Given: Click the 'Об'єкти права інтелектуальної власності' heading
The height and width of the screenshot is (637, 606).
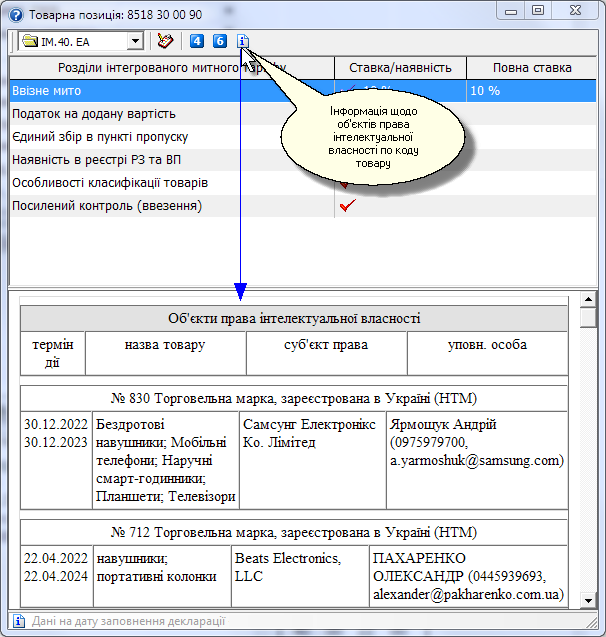Looking at the screenshot, I should [294, 318].
